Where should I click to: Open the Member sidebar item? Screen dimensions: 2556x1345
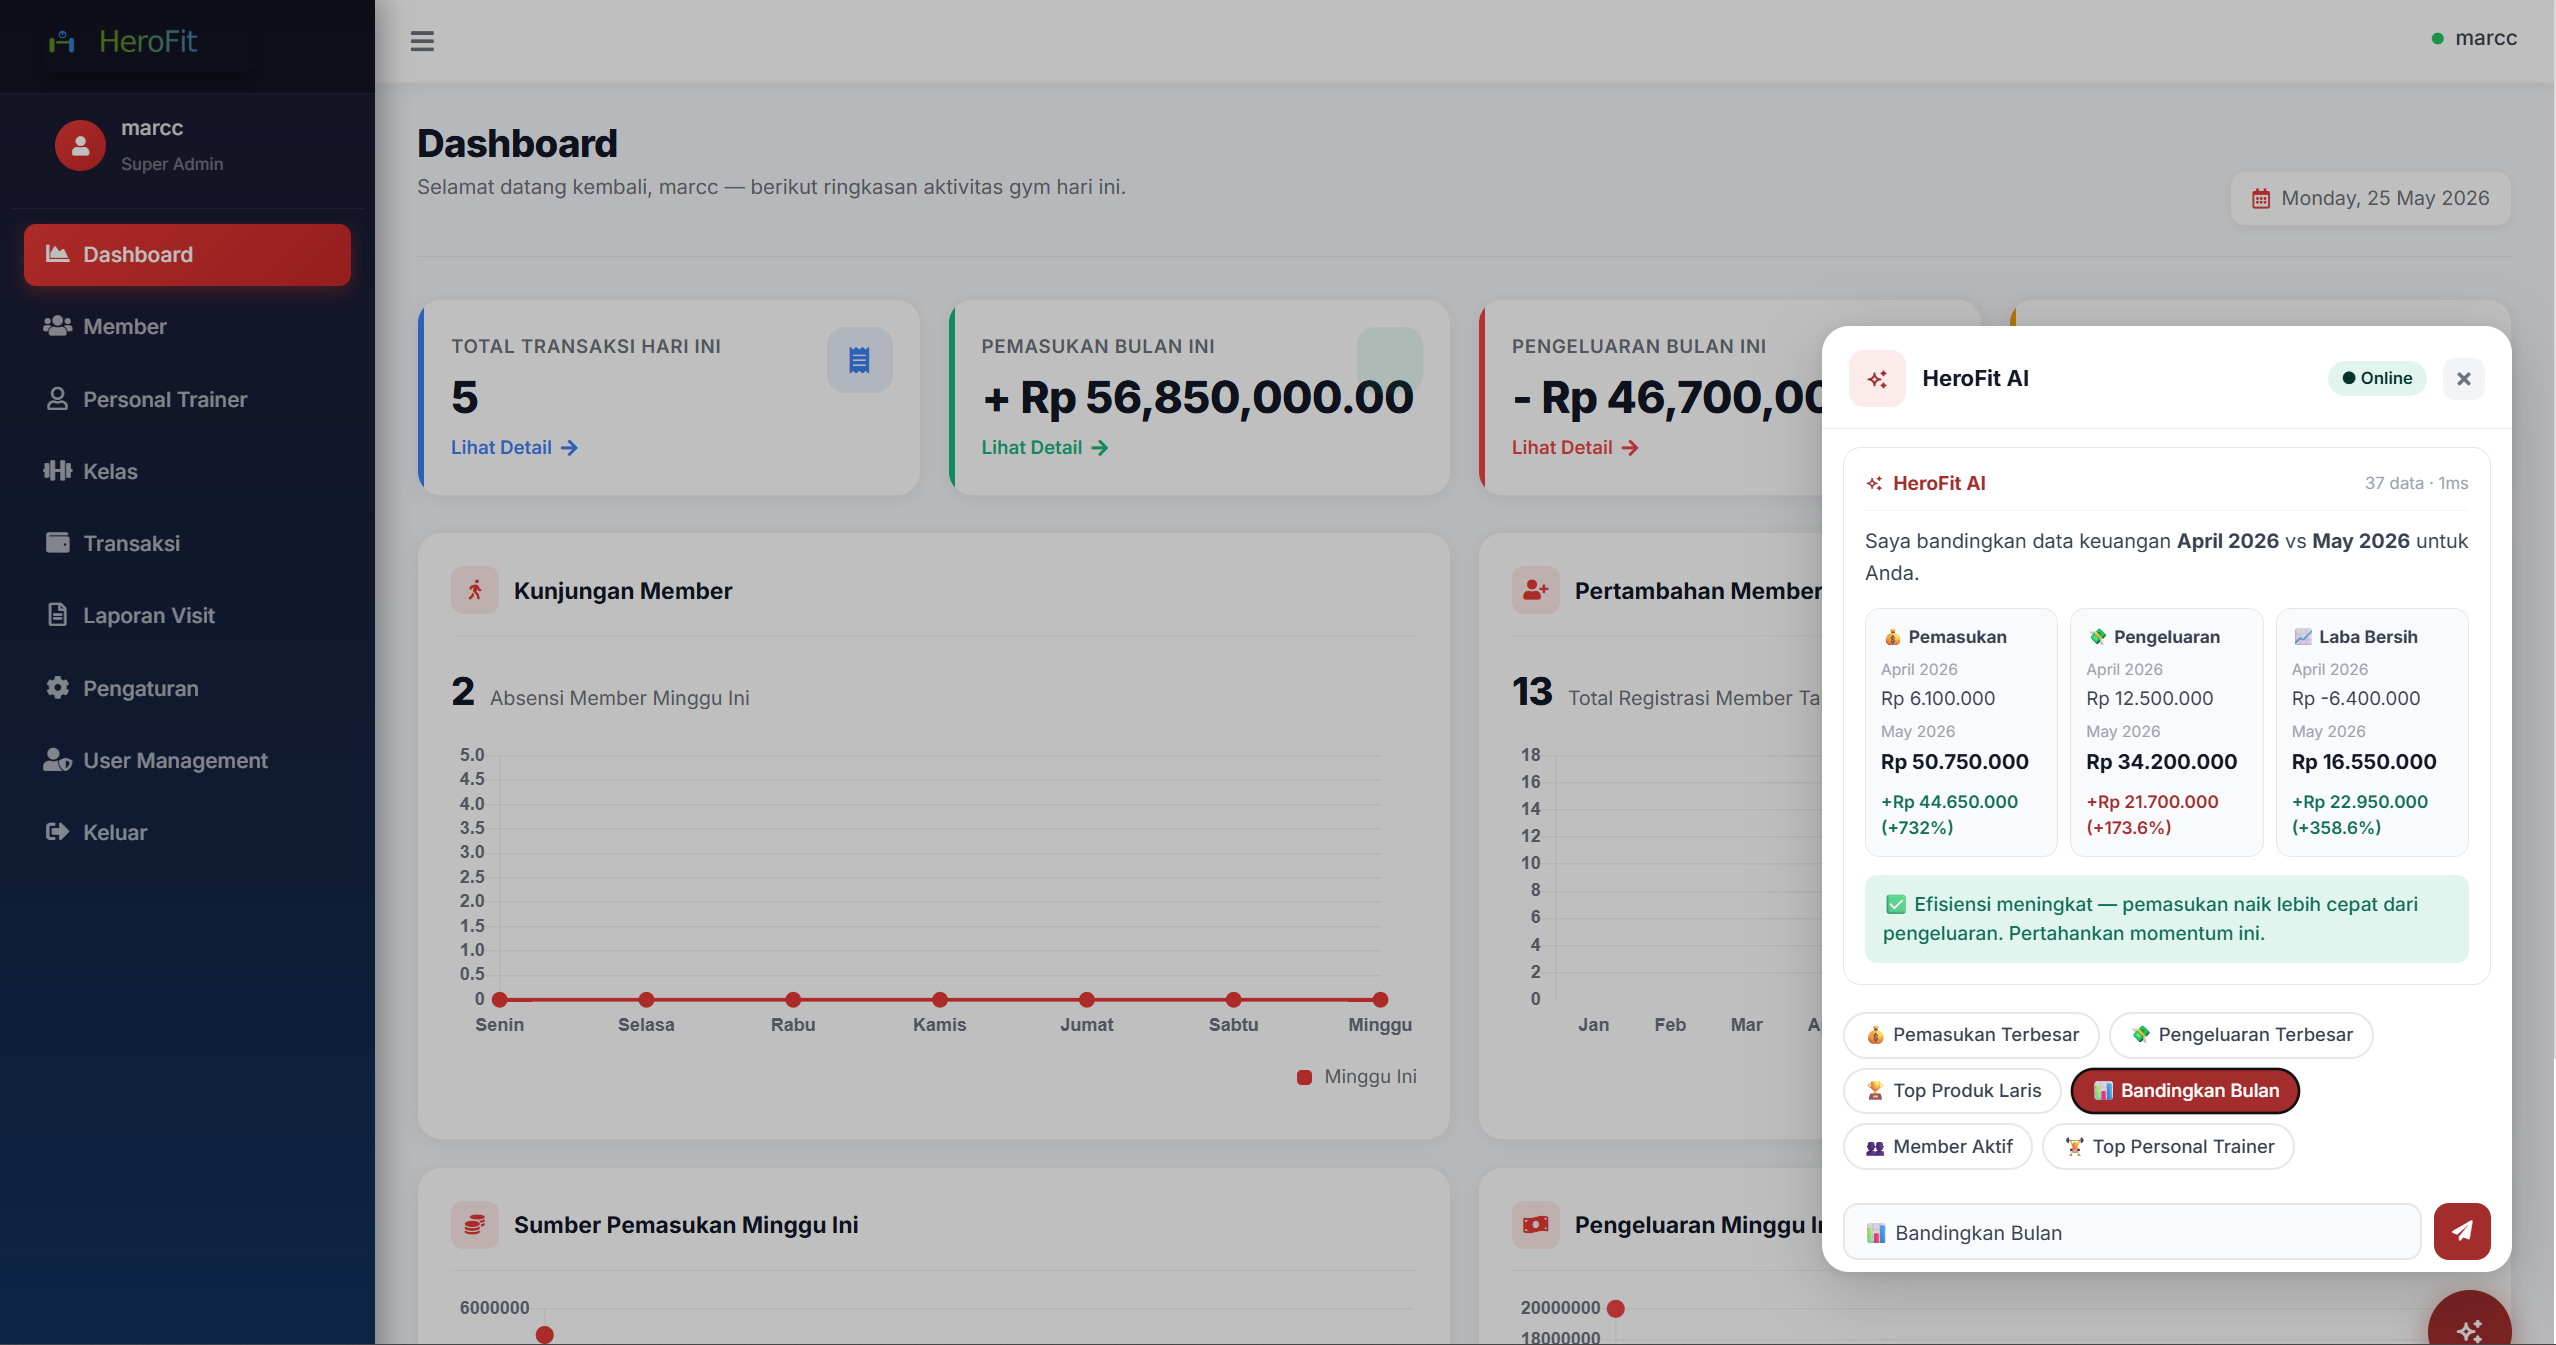[x=187, y=326]
